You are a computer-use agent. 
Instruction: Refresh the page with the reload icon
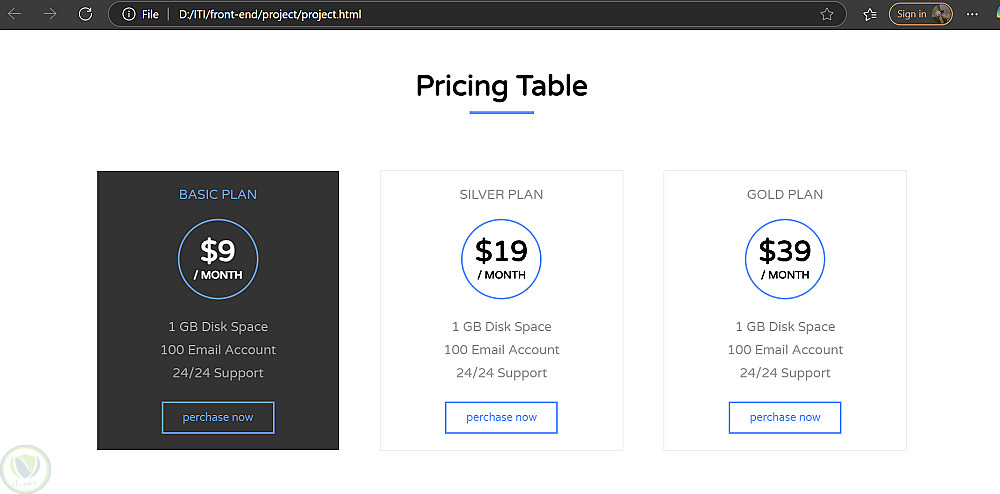click(x=85, y=14)
